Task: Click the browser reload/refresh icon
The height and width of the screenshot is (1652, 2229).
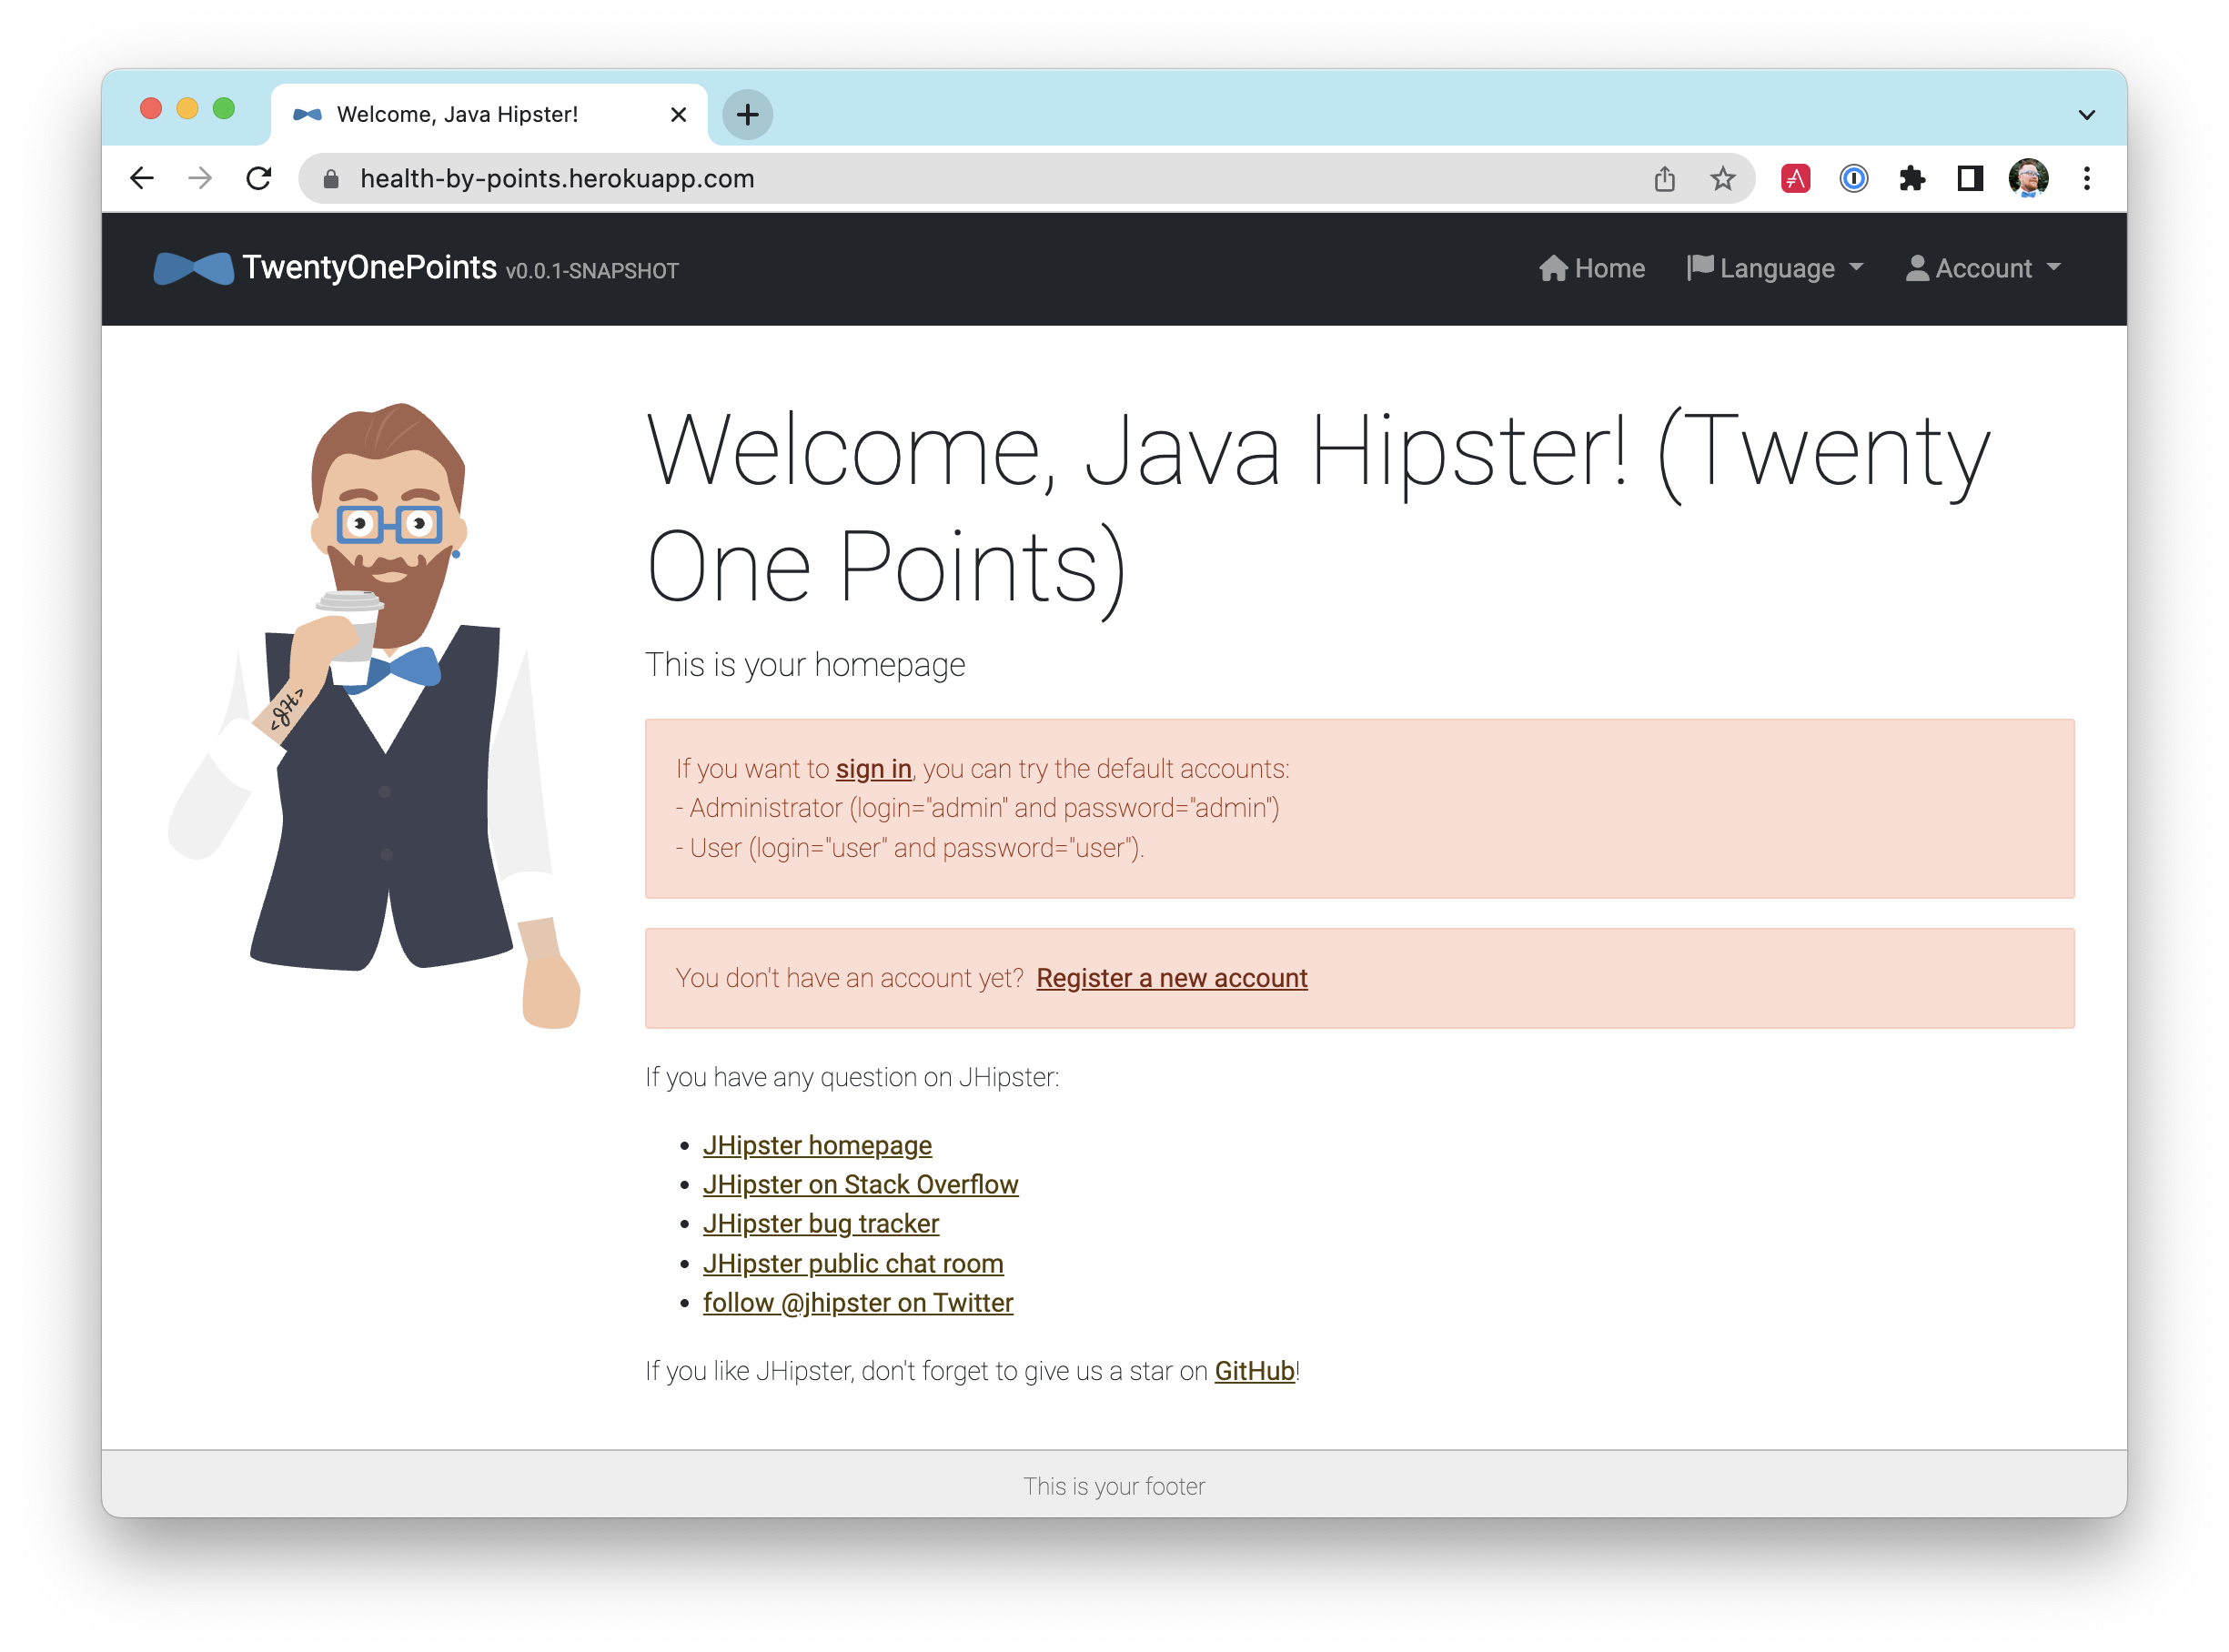Action: point(258,177)
